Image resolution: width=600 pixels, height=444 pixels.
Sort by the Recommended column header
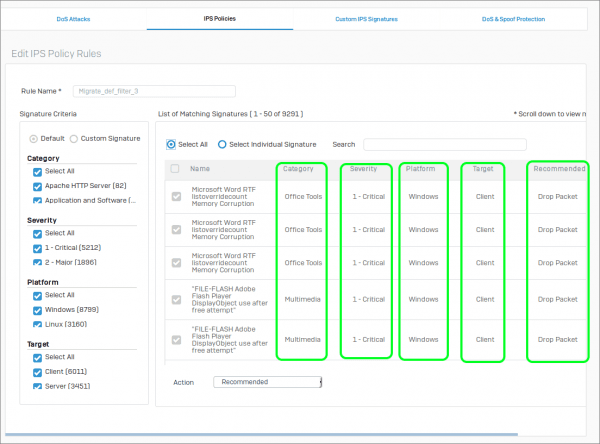click(x=559, y=169)
